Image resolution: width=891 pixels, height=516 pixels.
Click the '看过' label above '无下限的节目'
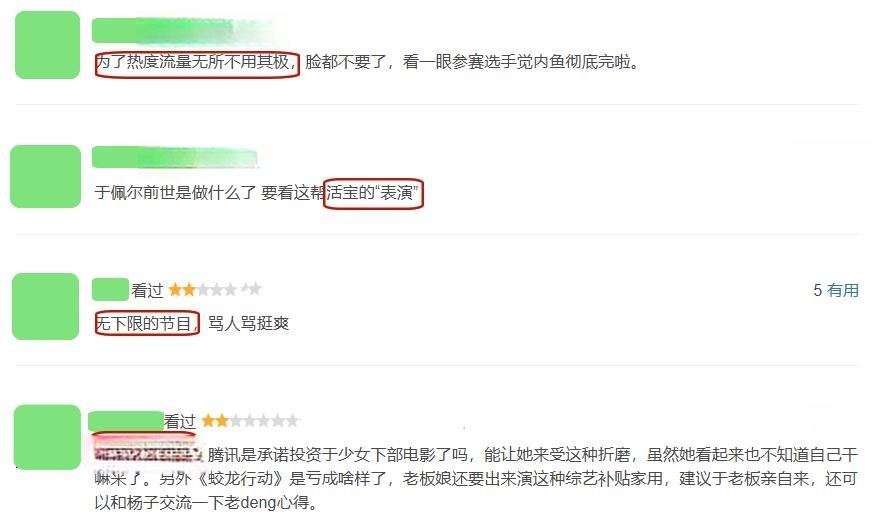pyautogui.click(x=147, y=290)
